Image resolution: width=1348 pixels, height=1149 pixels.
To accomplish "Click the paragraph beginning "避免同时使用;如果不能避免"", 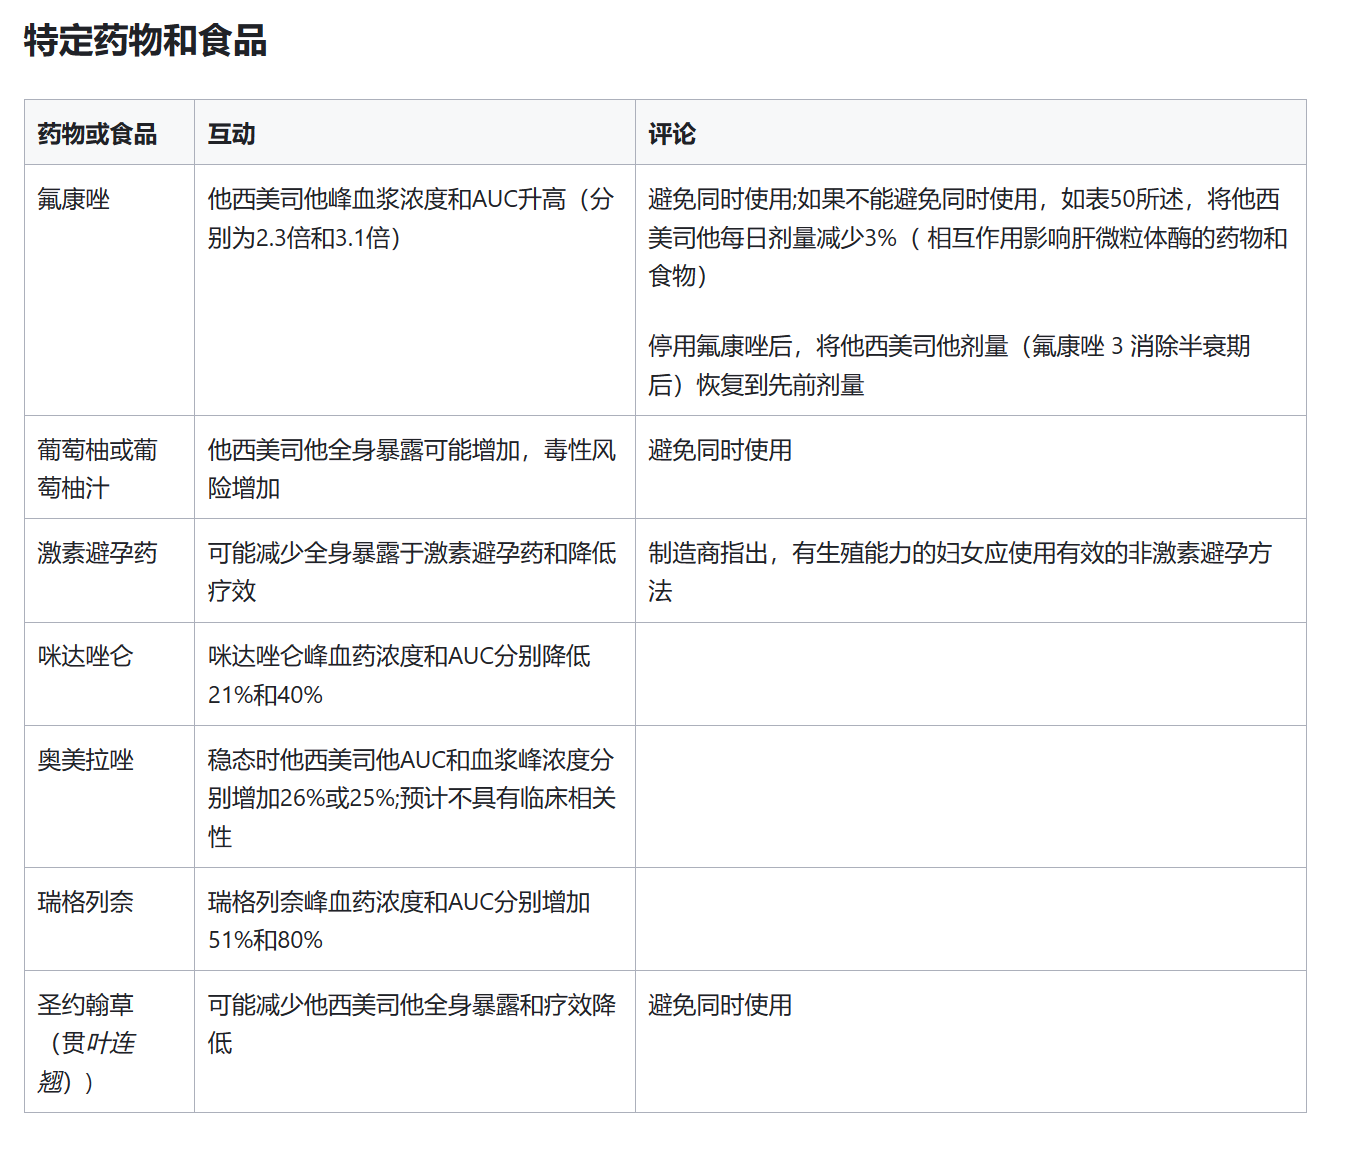I will pyautogui.click(x=967, y=237).
